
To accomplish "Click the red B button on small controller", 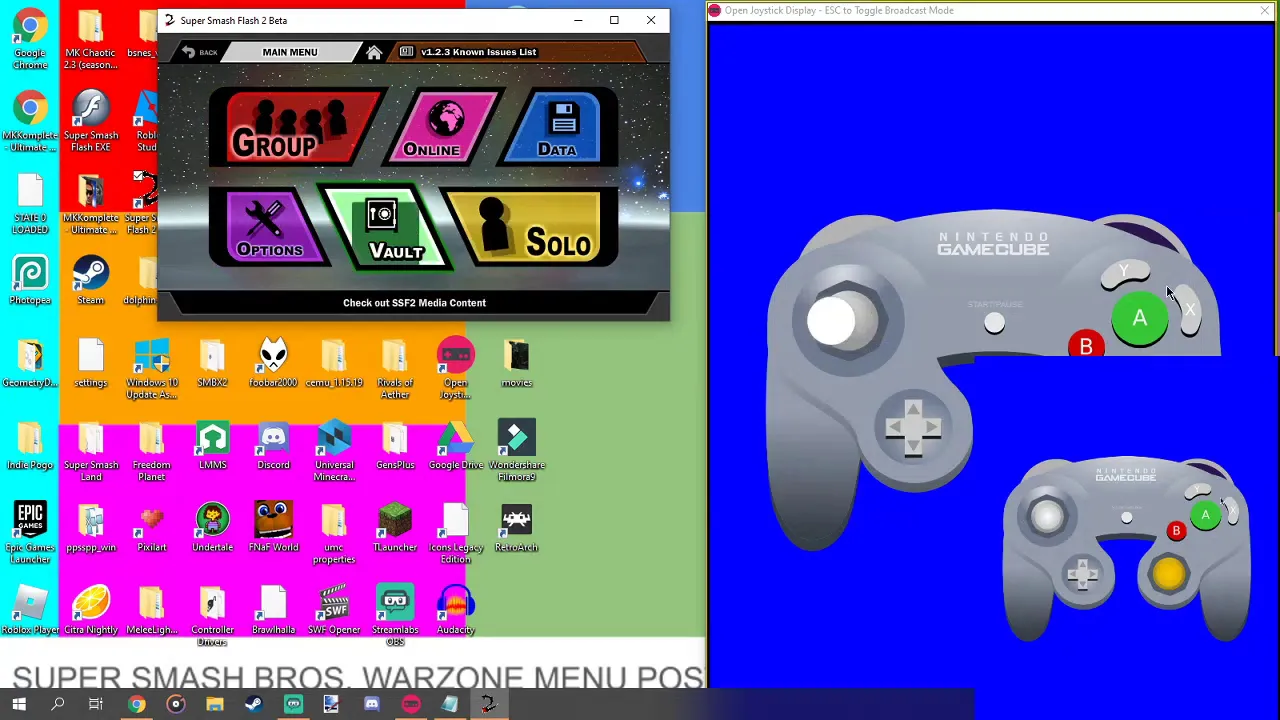I will pyautogui.click(x=1176, y=531).
